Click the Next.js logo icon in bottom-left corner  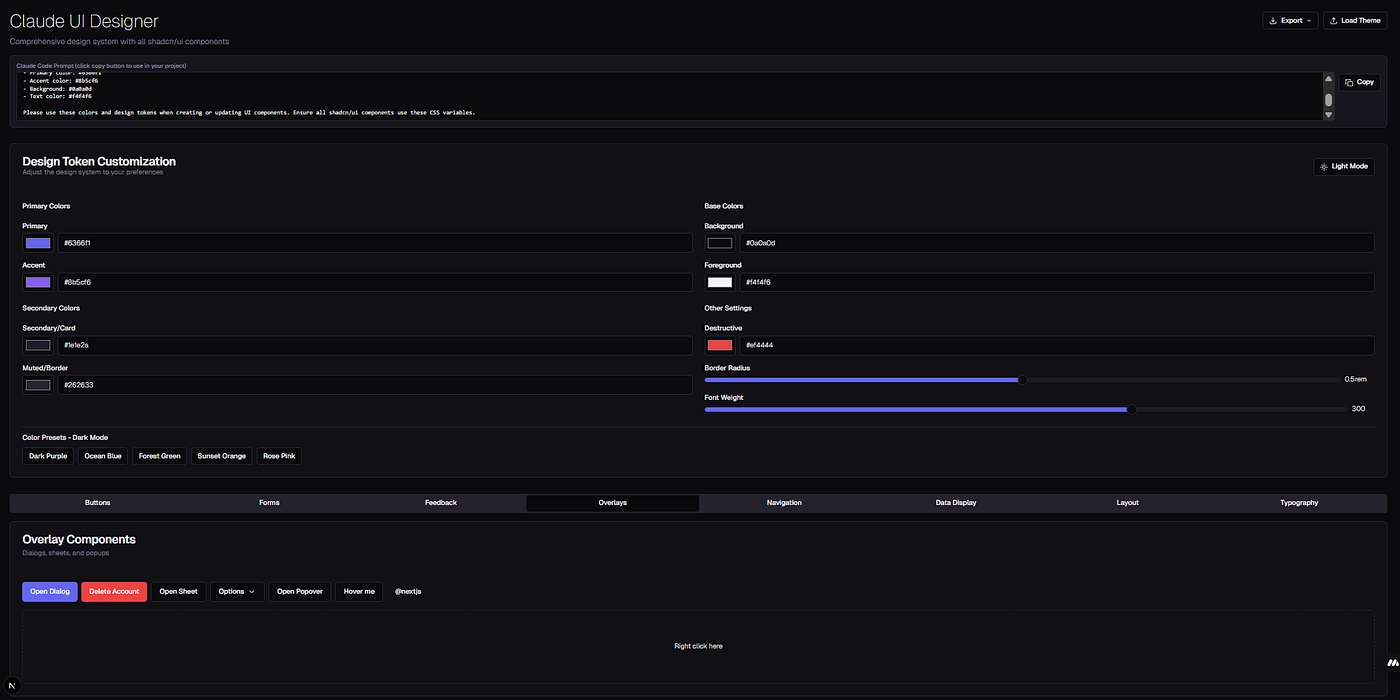[x=13, y=687]
